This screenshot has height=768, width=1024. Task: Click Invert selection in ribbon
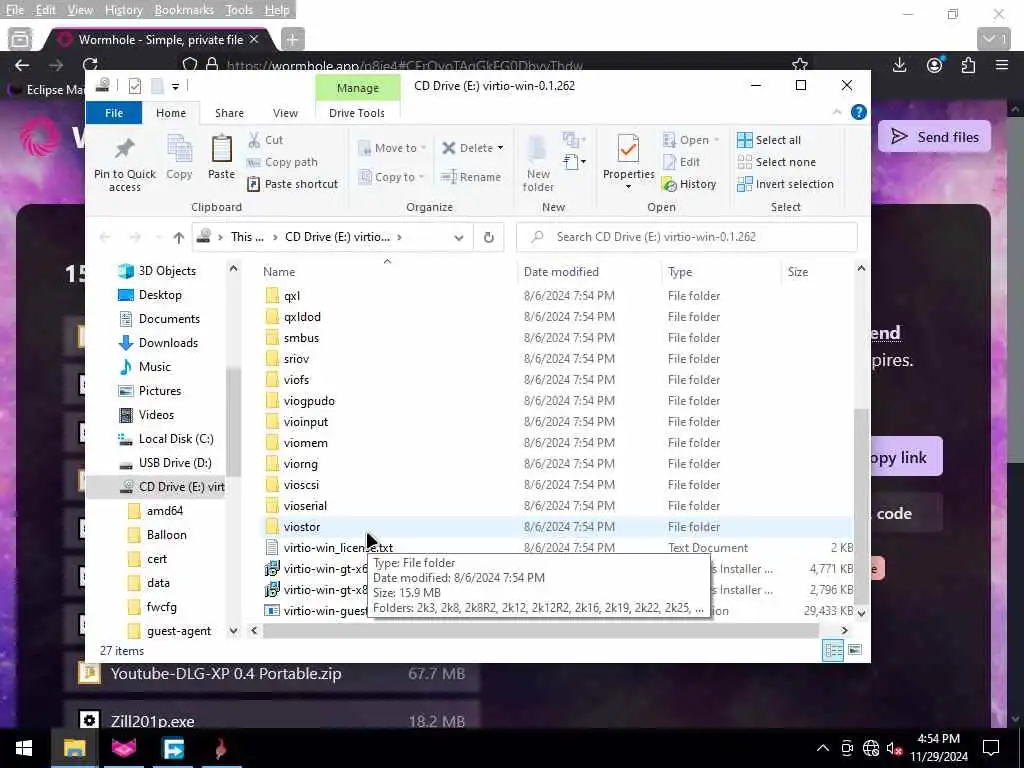pyautogui.click(x=785, y=184)
